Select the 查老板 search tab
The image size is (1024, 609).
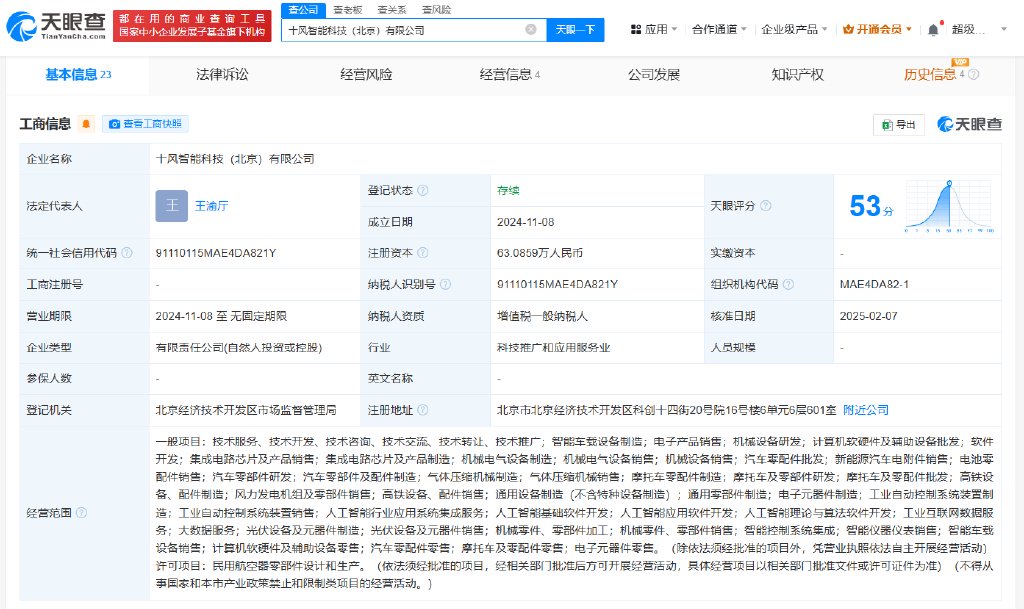[x=346, y=9]
